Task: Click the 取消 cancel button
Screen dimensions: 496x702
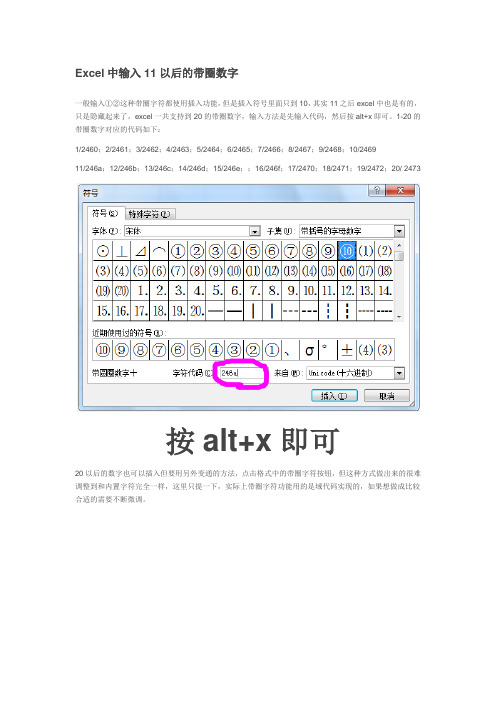Action: (386, 395)
